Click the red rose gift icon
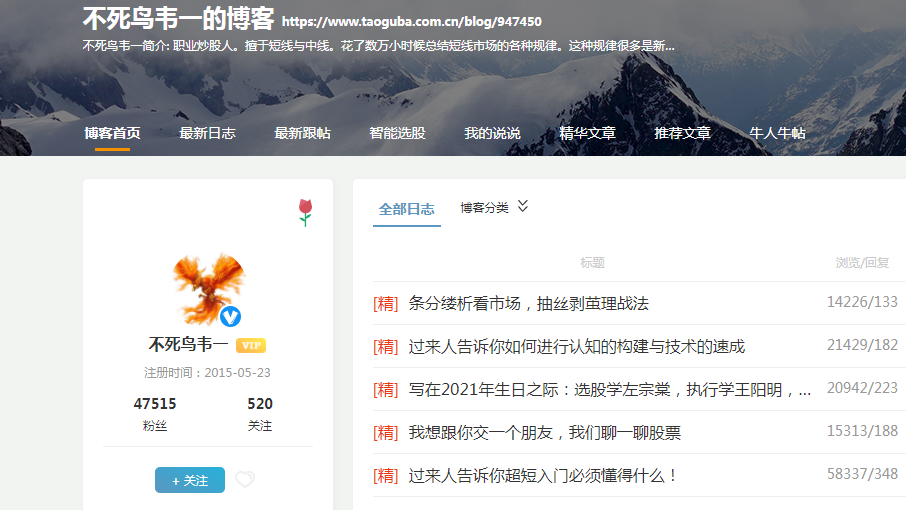 click(305, 213)
